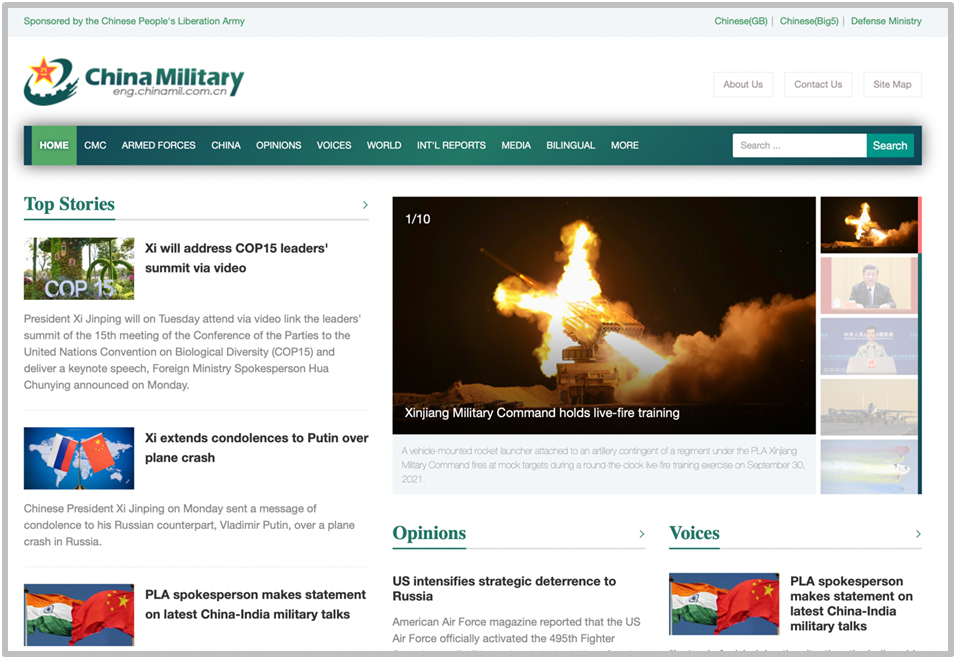Open the COP 15 story thumbnail
Screen dimensions: 956x659
(79, 269)
